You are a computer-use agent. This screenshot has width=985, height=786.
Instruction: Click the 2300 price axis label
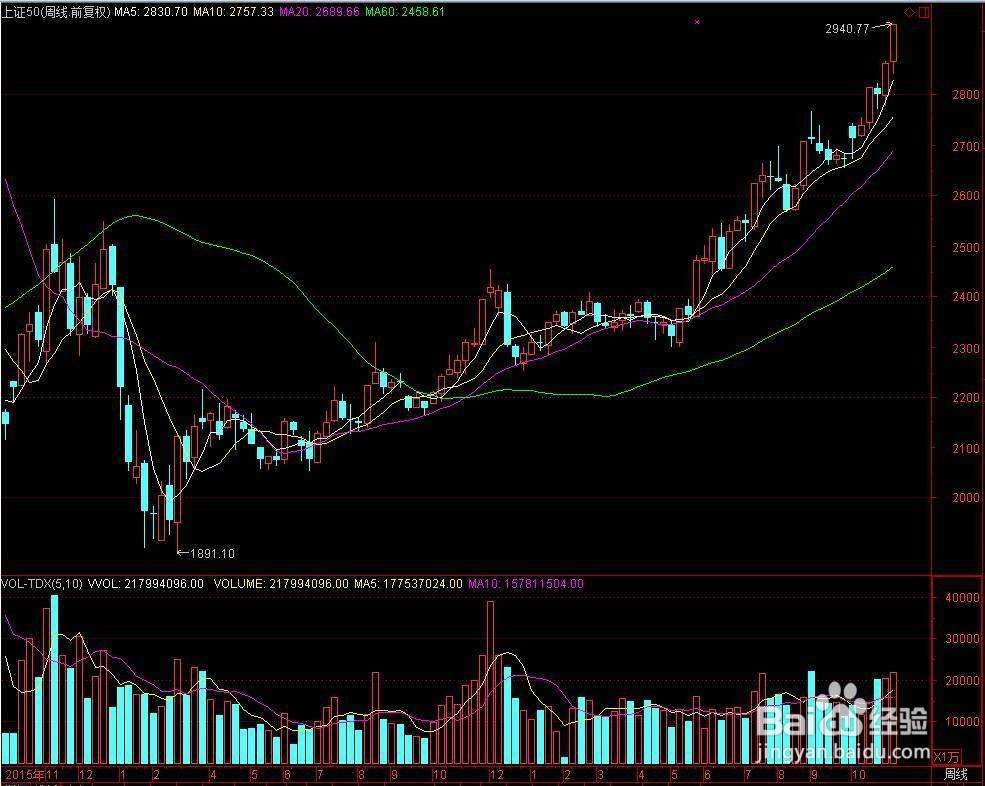[x=966, y=348]
